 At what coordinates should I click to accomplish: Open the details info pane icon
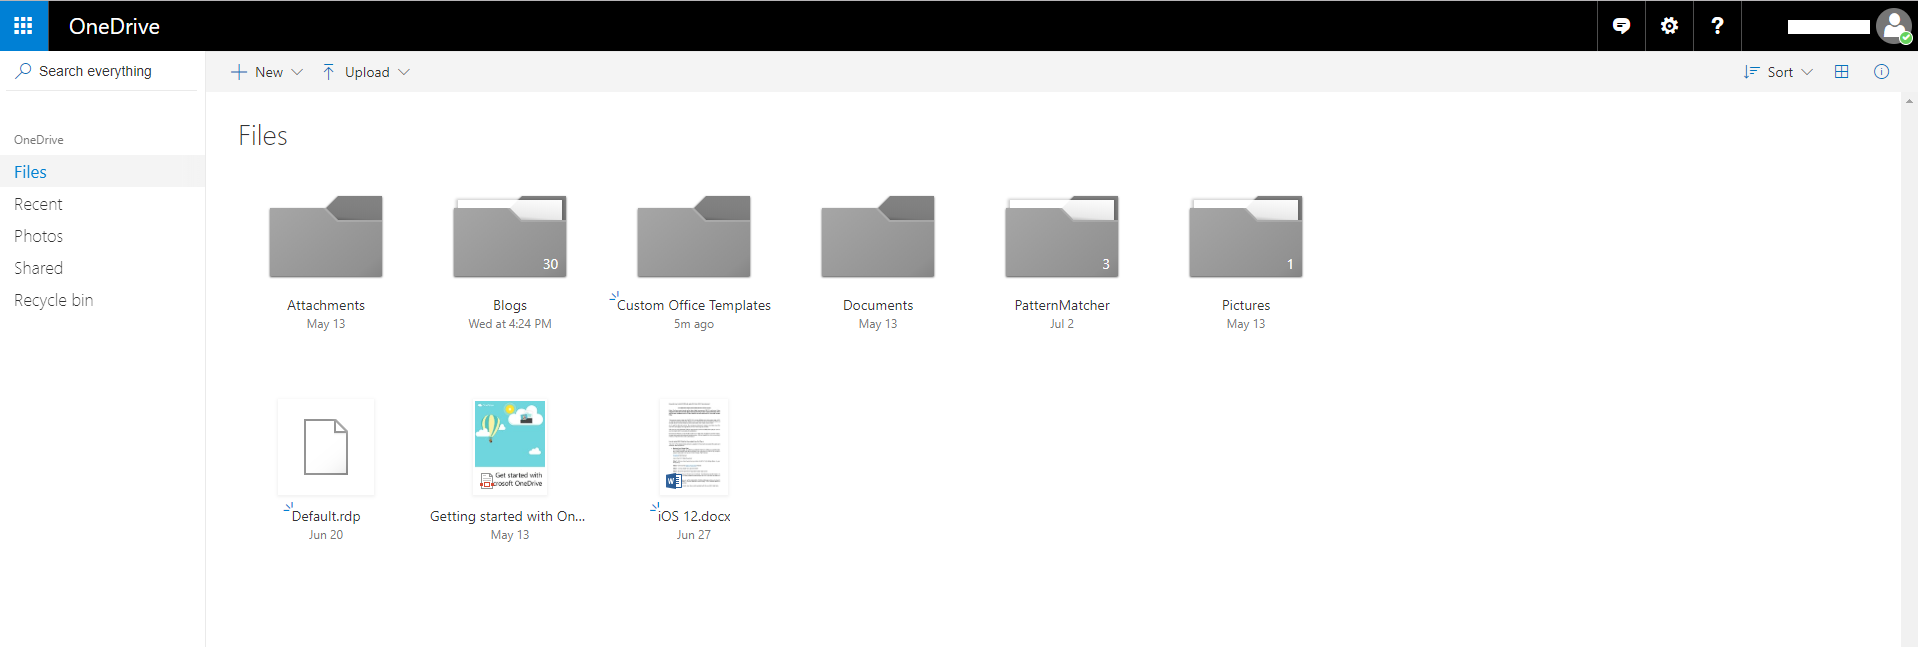tap(1881, 72)
